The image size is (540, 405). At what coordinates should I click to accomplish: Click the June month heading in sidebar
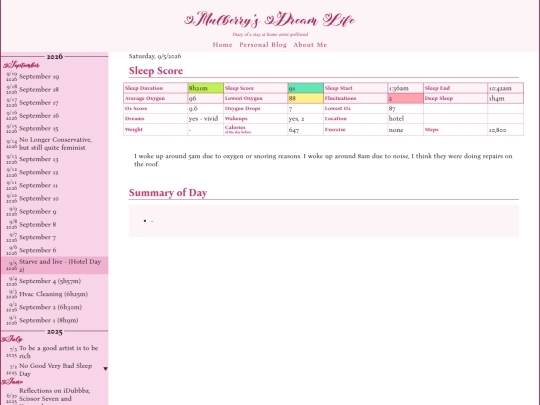point(12,382)
